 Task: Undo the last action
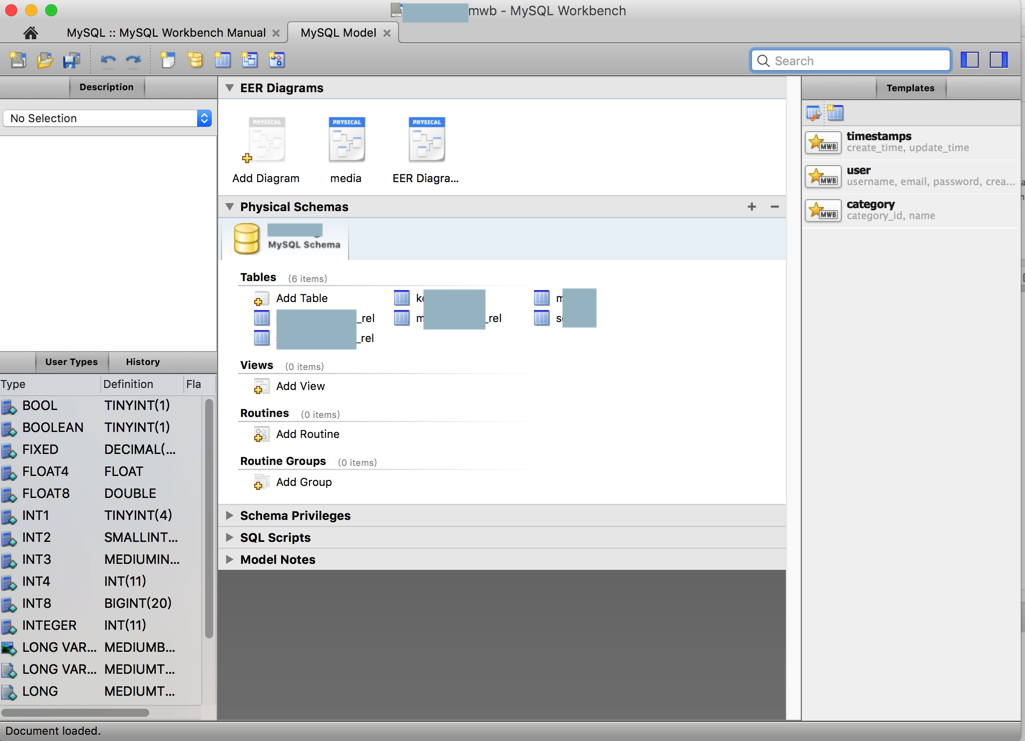pos(108,60)
